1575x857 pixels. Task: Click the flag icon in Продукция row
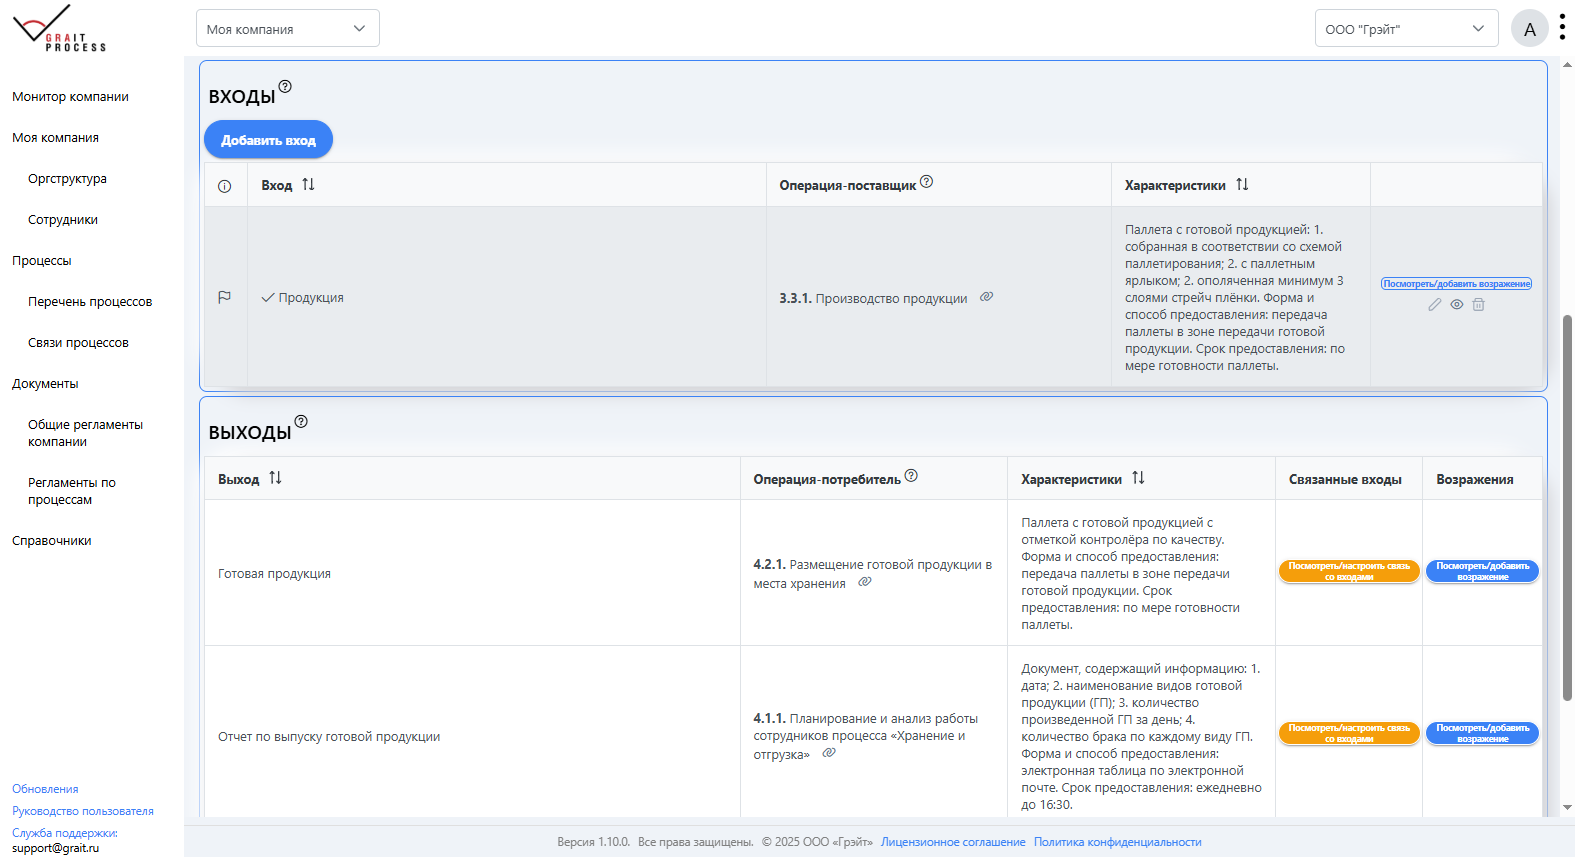pyautogui.click(x=225, y=297)
